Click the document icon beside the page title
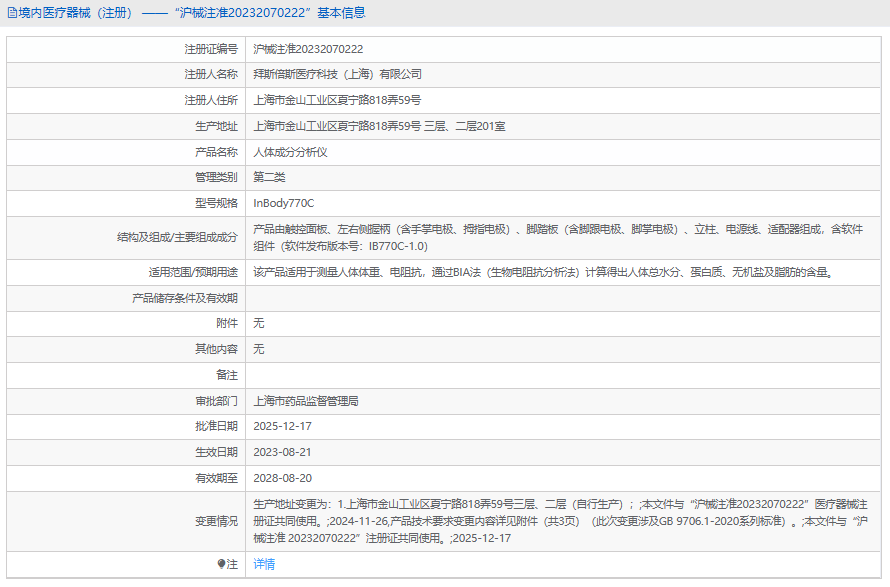 pyautogui.click(x=12, y=13)
